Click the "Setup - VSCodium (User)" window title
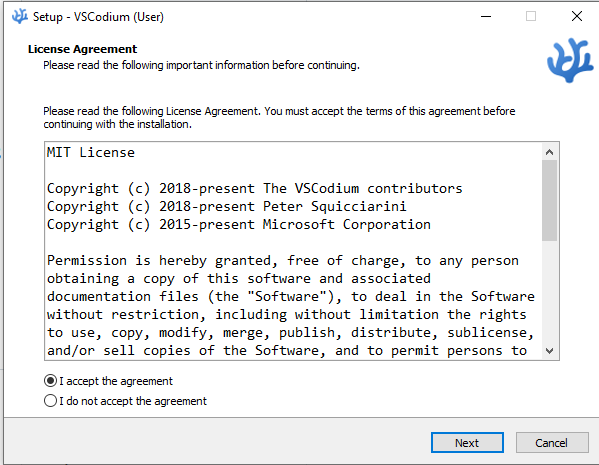Screen dimensions: 599x465 (x=98, y=17)
